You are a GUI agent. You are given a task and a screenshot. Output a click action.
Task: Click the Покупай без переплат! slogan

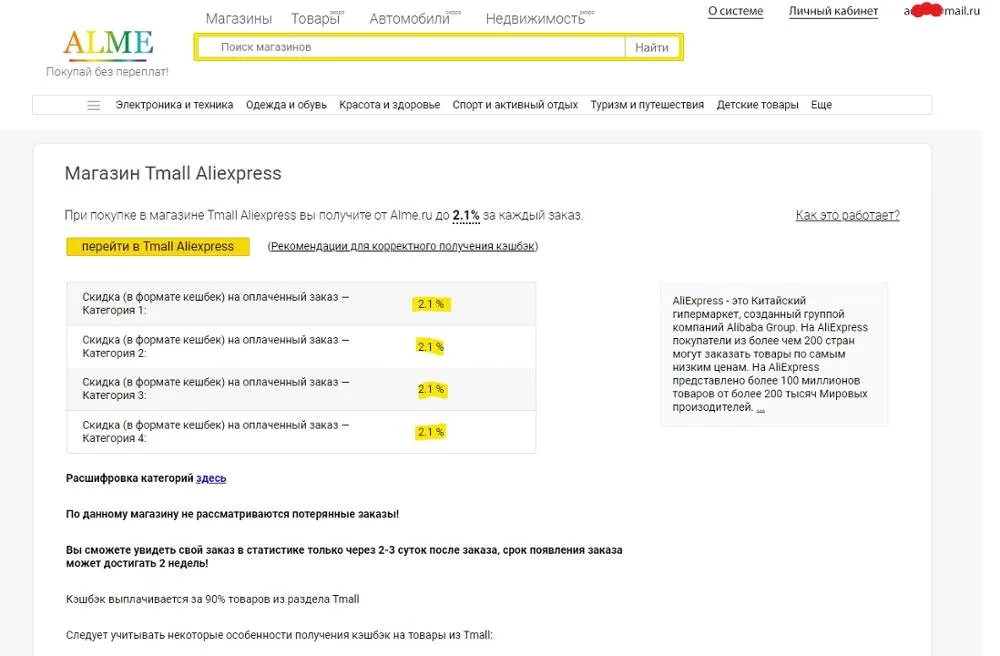[107, 72]
